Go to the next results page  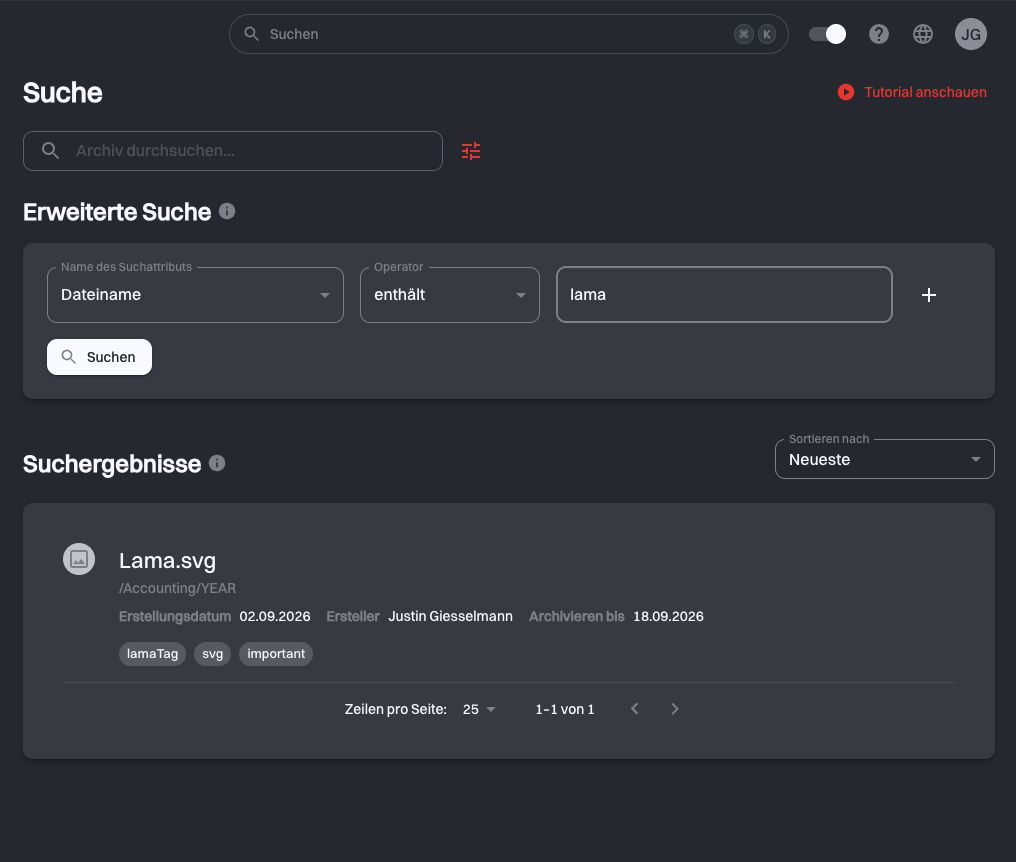pos(675,708)
